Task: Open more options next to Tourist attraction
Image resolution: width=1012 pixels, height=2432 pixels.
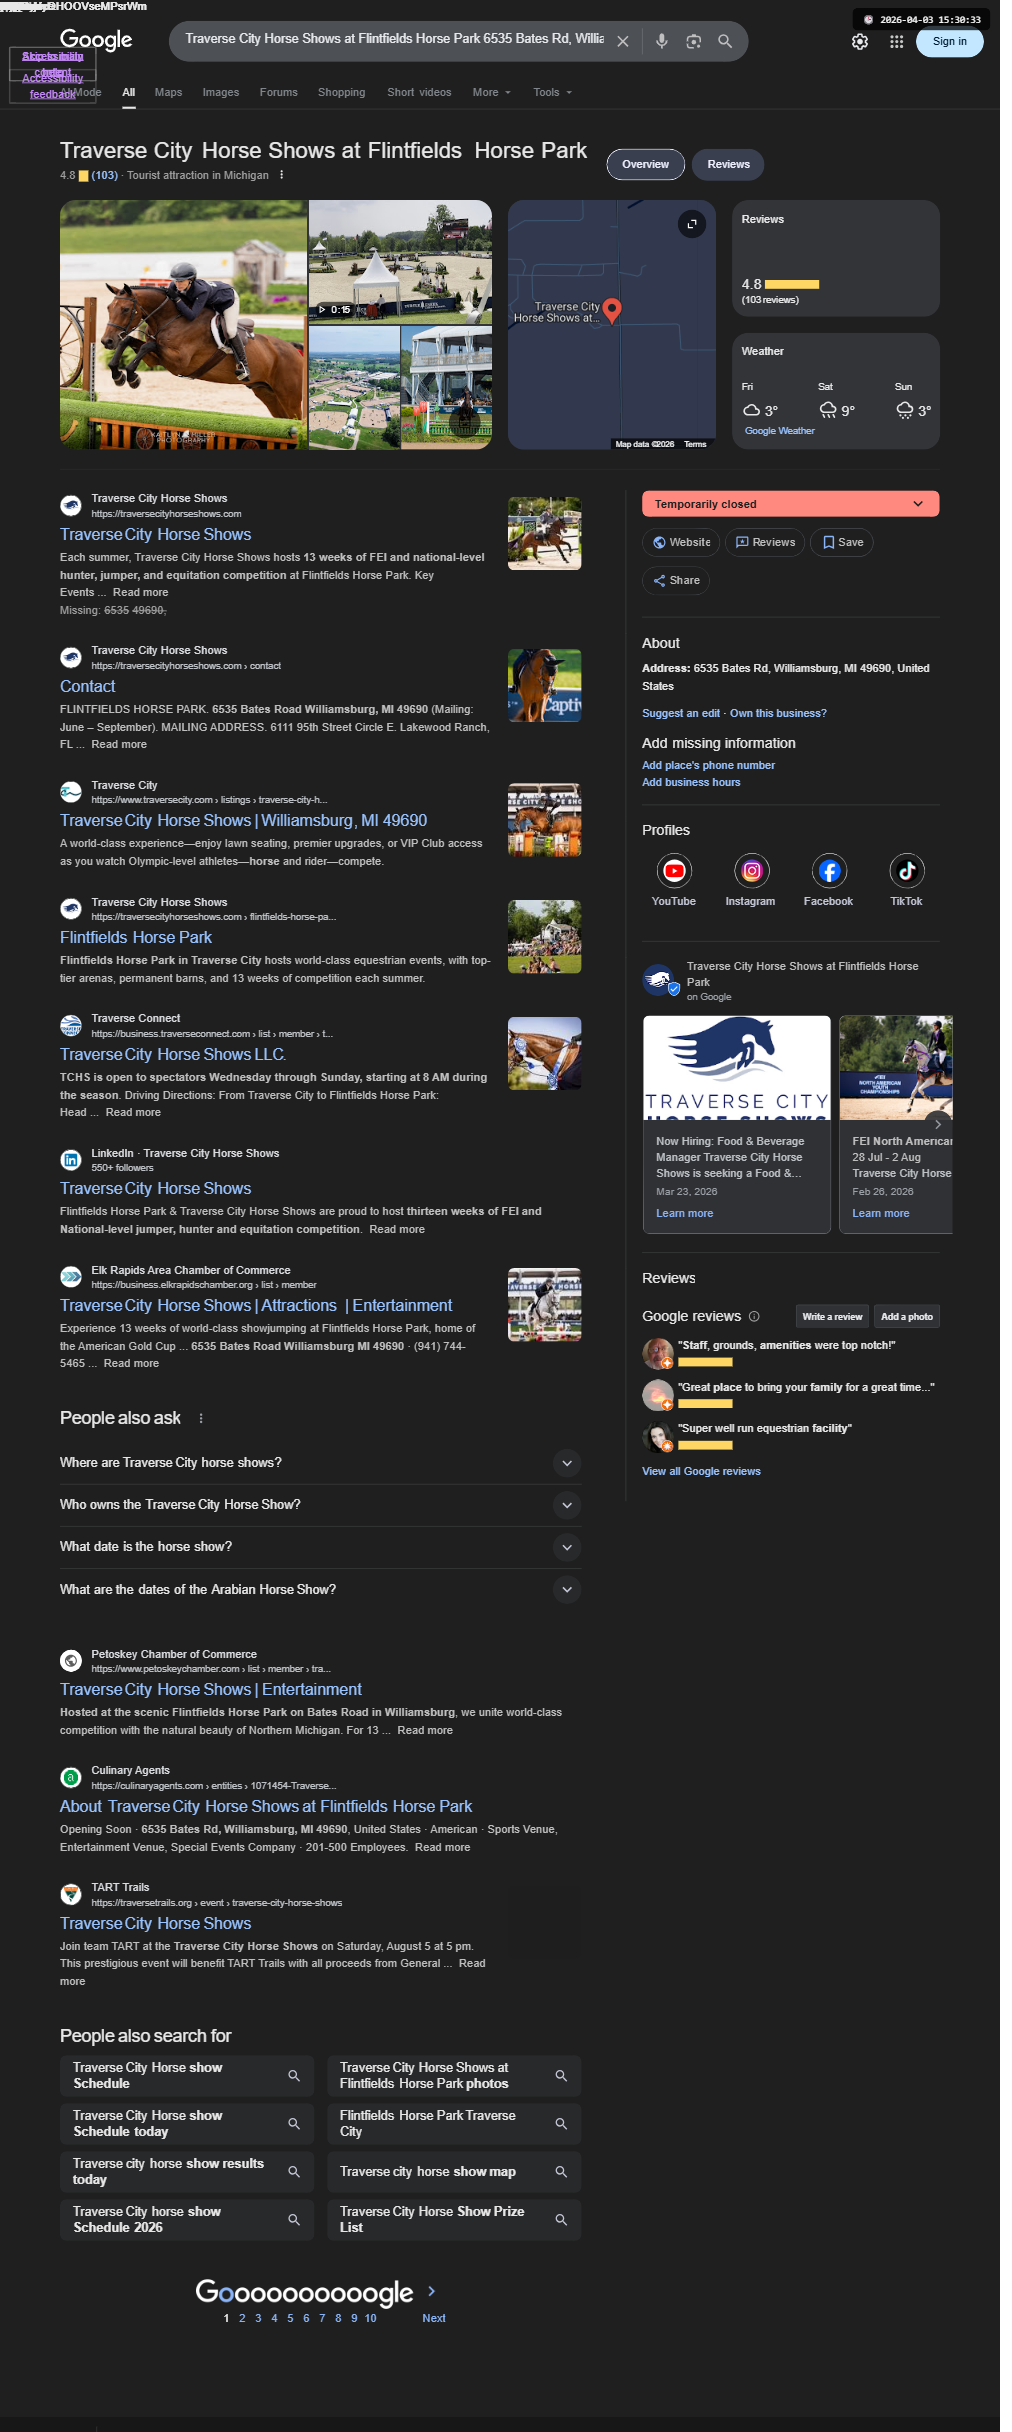Action: tap(282, 175)
